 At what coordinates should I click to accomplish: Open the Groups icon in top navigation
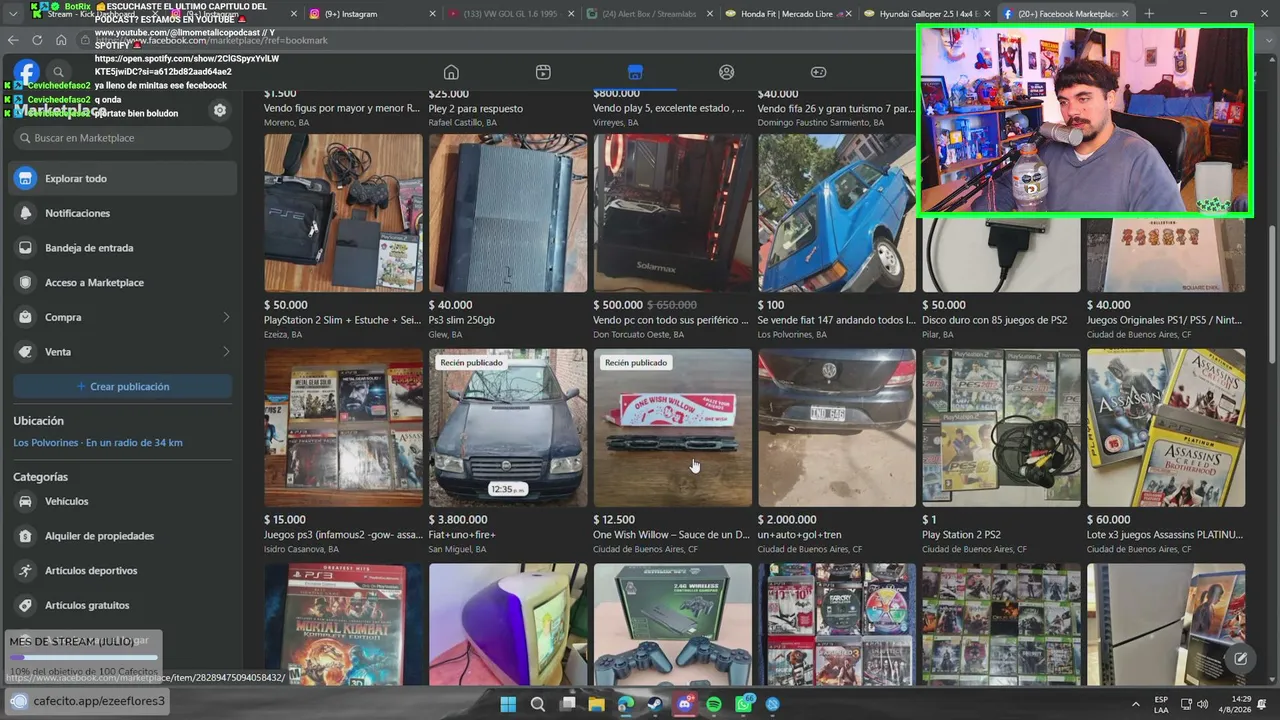(727, 72)
